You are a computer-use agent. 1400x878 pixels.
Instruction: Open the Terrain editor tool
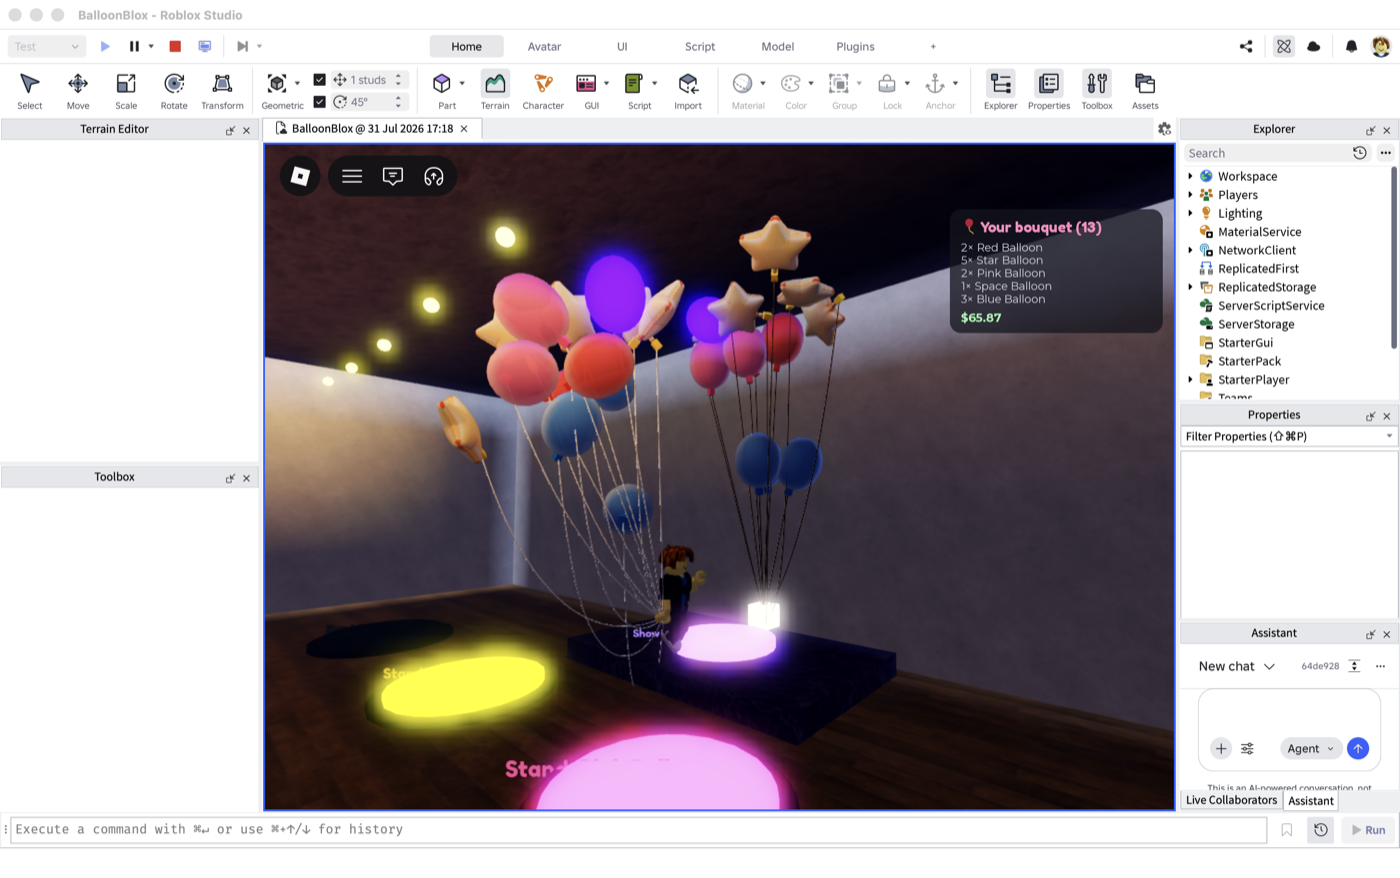point(495,90)
